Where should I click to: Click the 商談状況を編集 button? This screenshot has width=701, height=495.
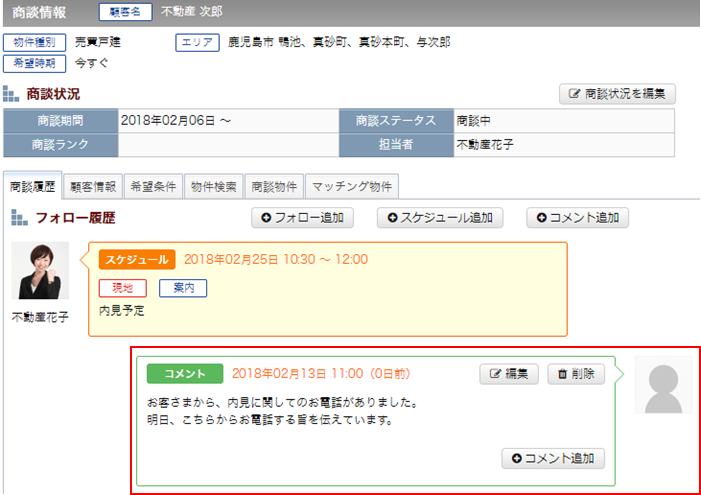pyautogui.click(x=617, y=95)
